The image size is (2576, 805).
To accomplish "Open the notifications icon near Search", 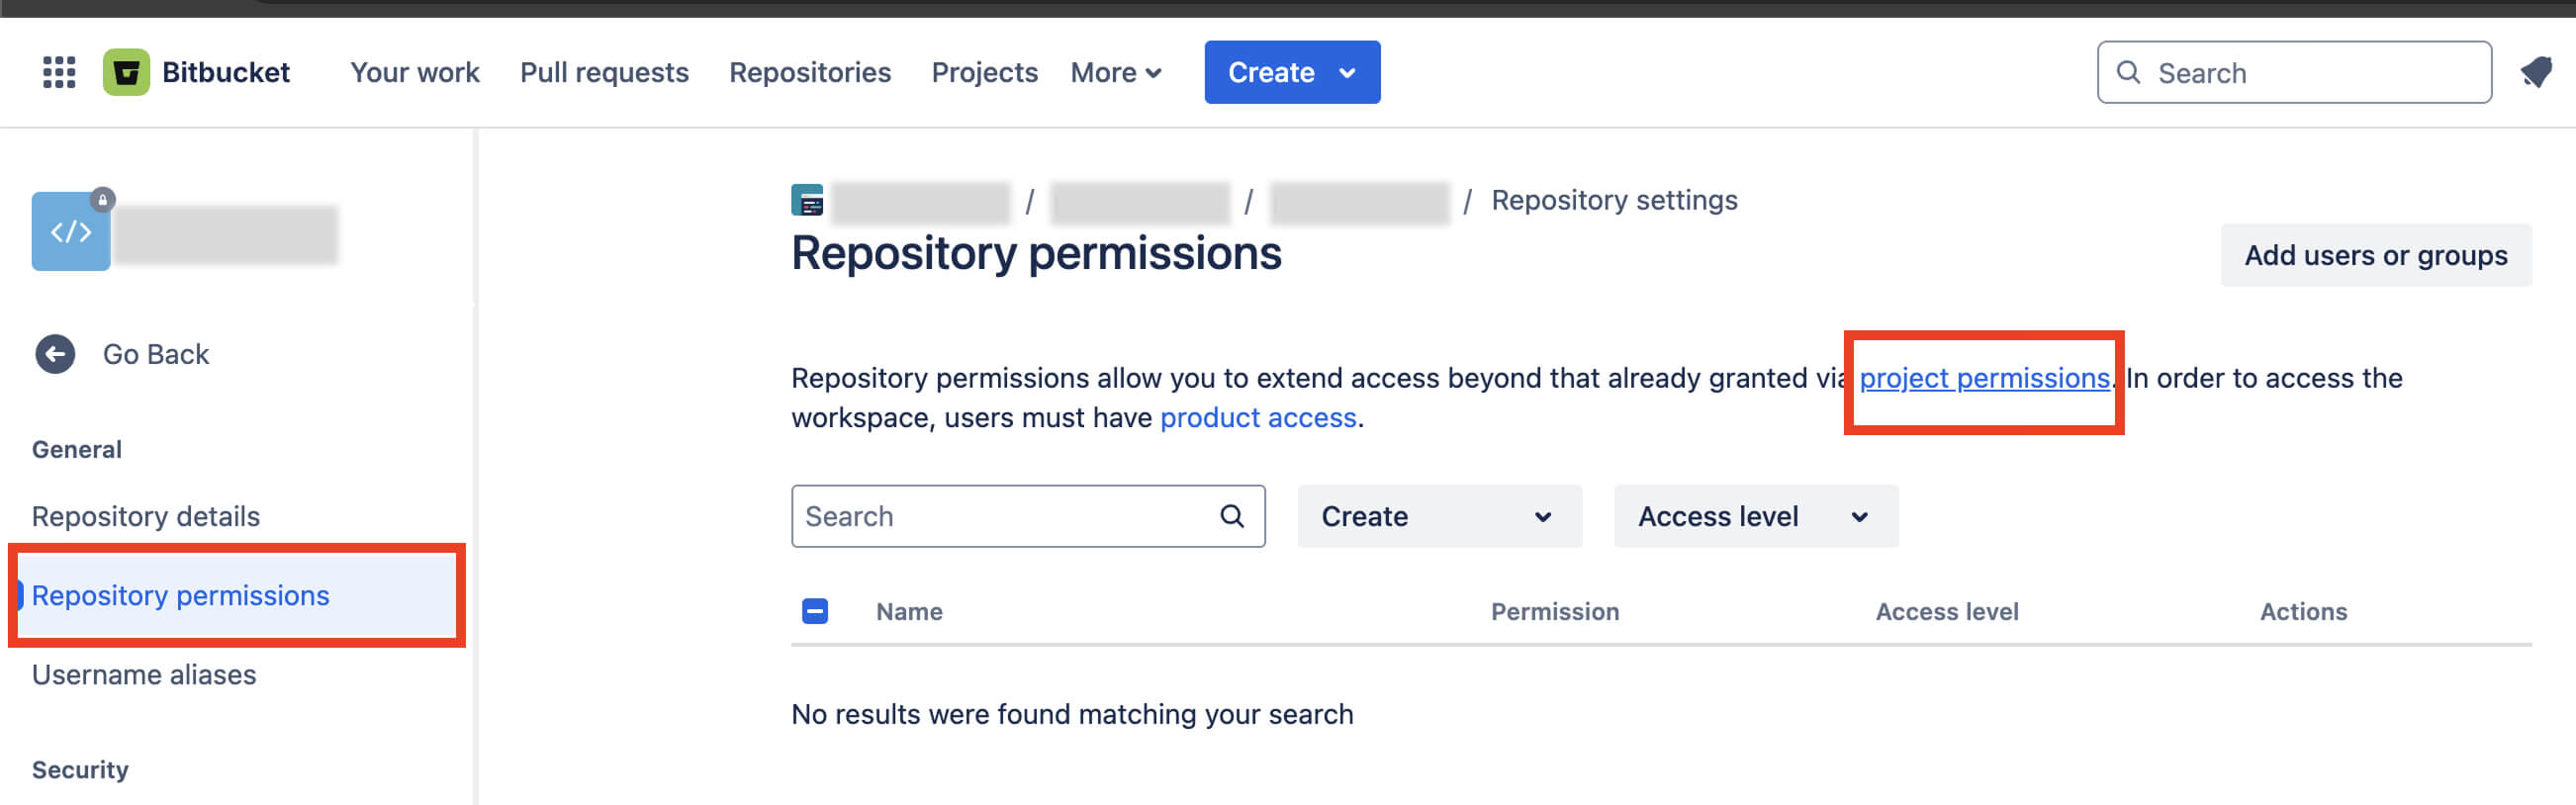I will (2536, 72).
